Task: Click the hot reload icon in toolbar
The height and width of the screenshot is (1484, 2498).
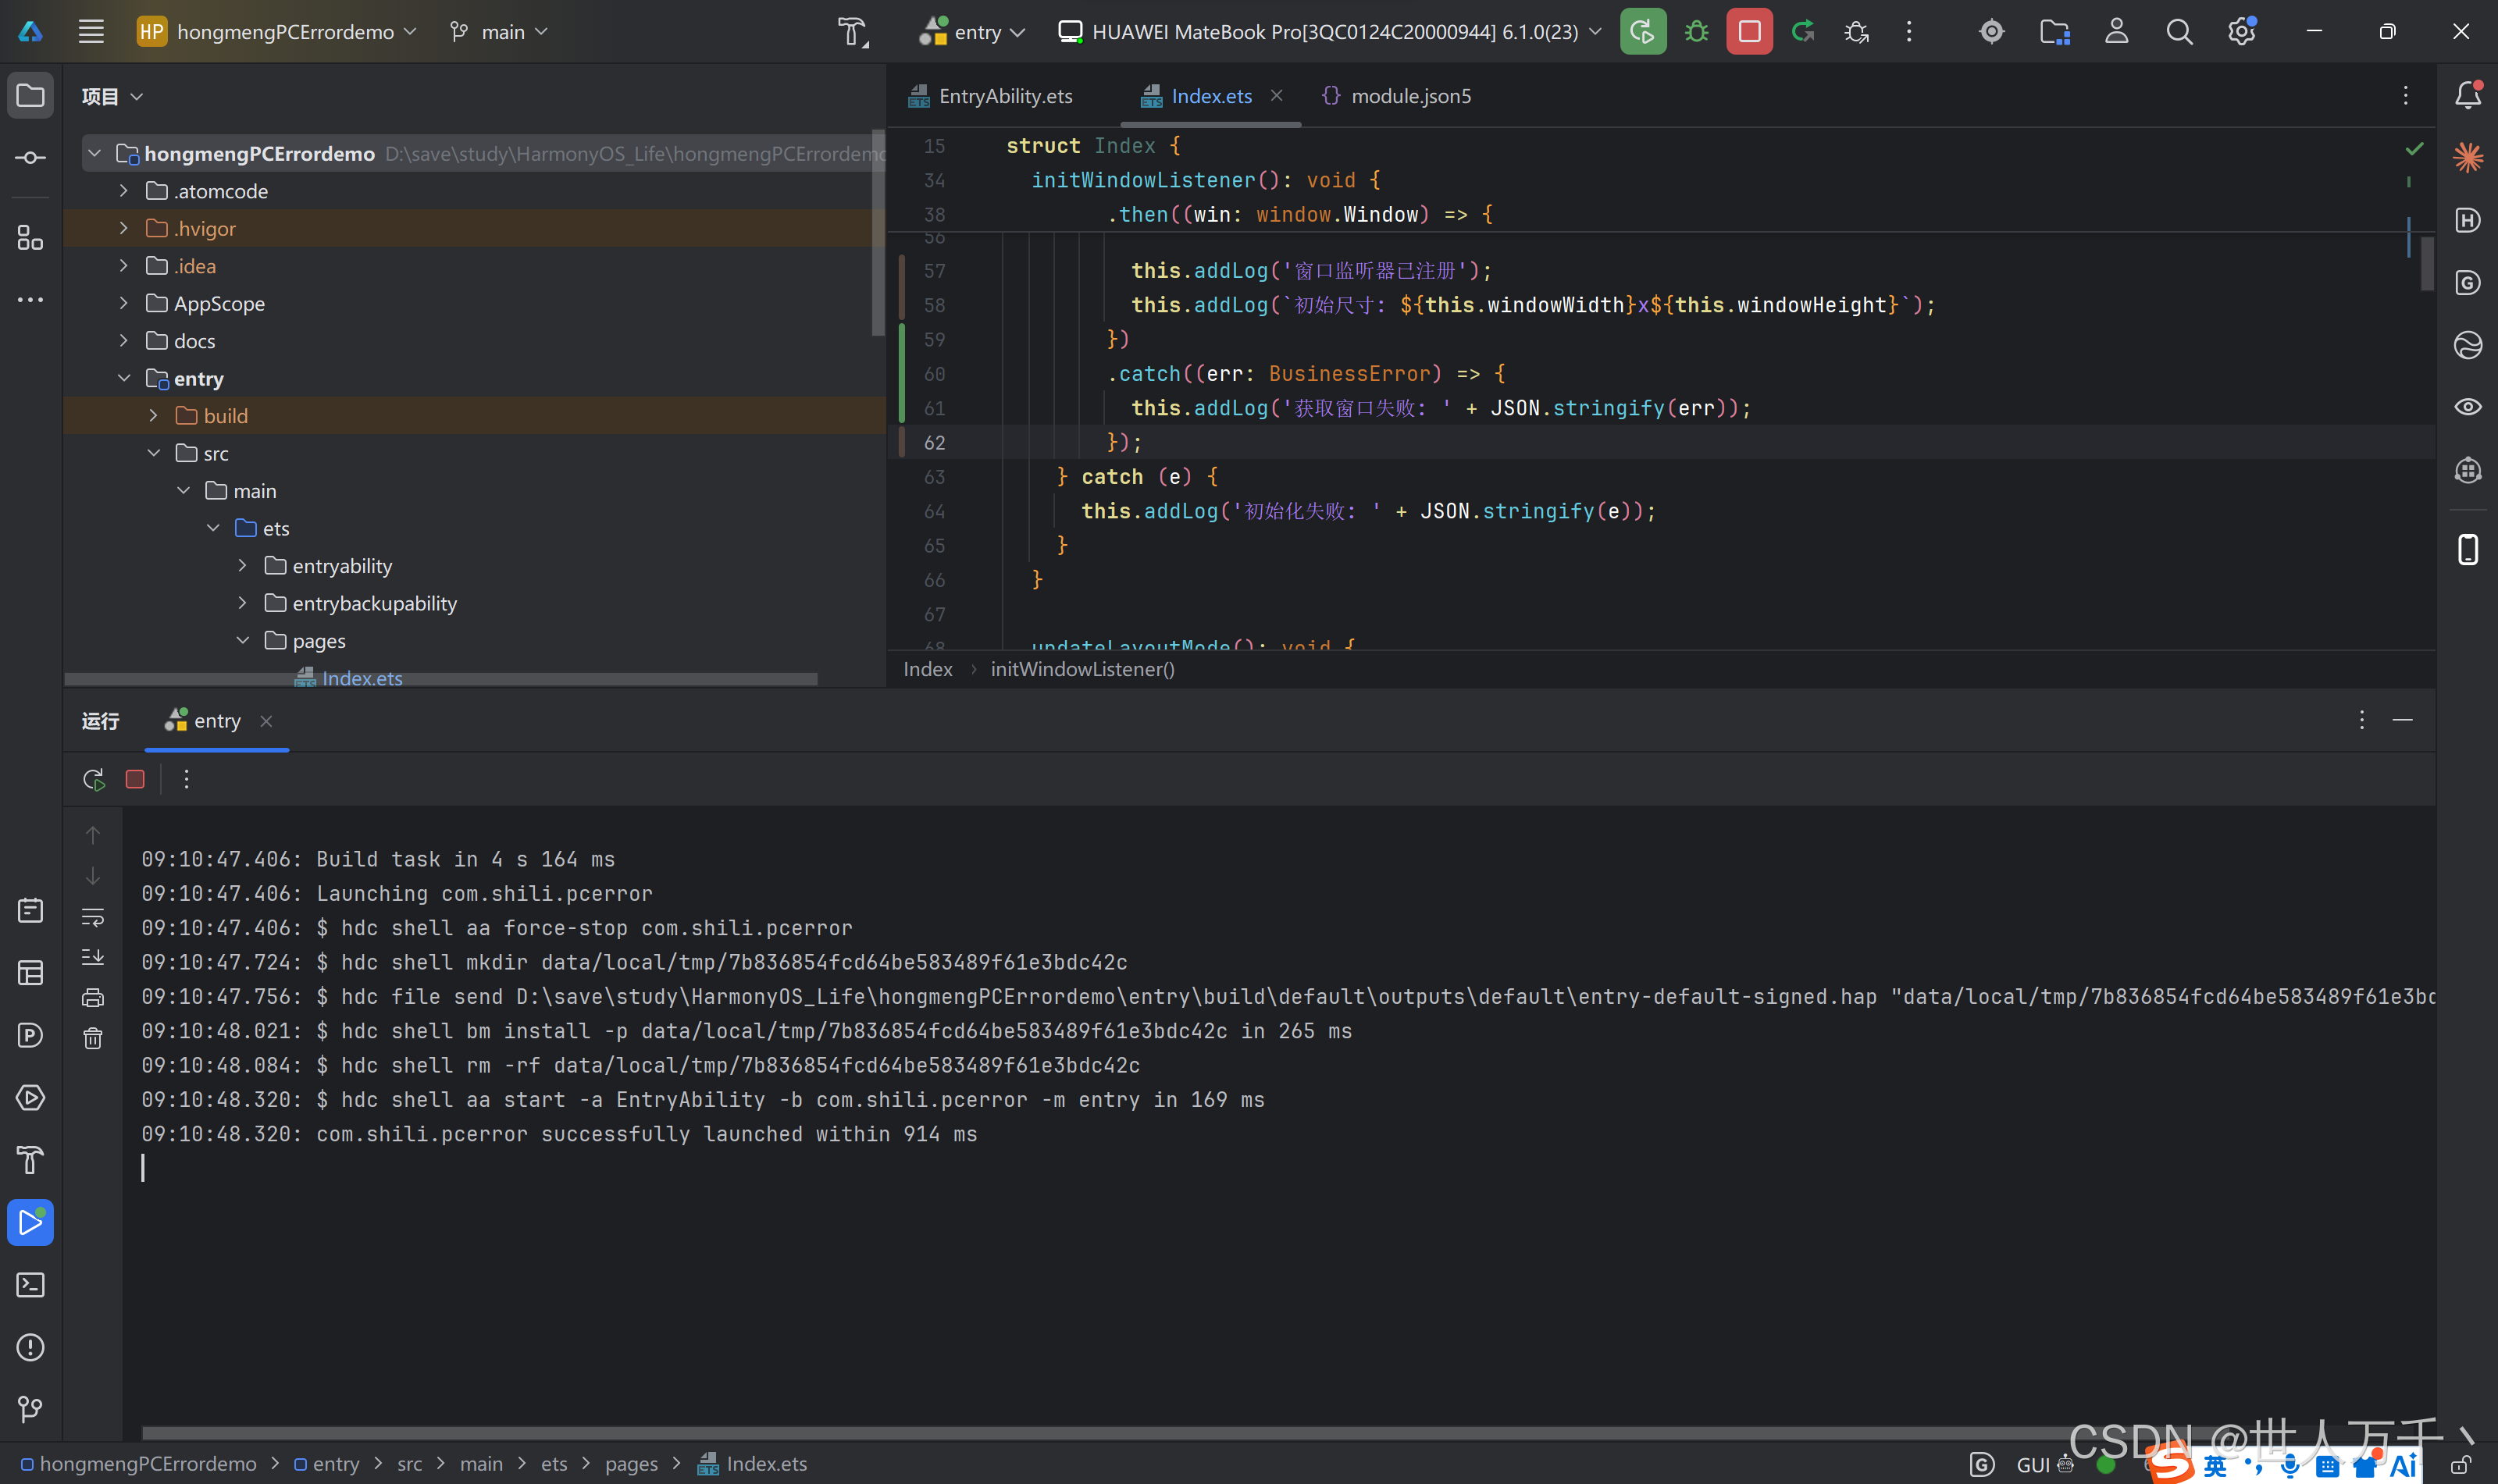Action: tap(1803, 31)
